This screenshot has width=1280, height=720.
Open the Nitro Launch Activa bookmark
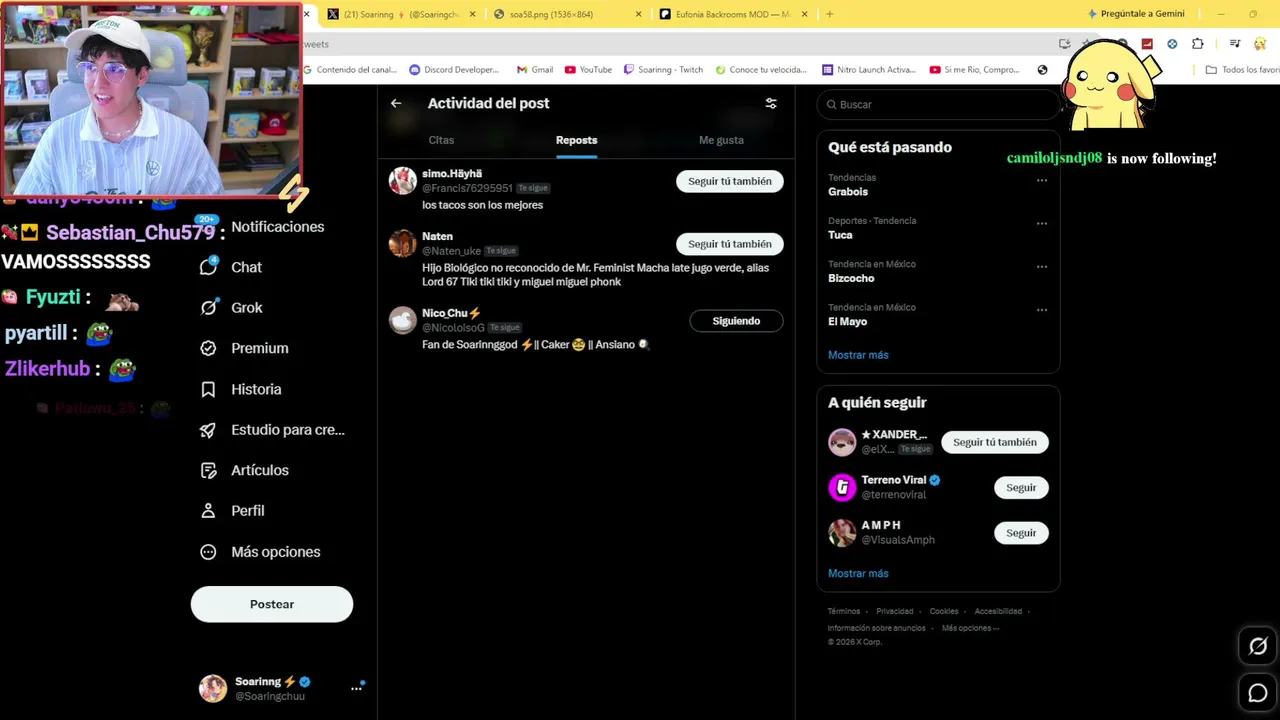pyautogui.click(x=868, y=70)
